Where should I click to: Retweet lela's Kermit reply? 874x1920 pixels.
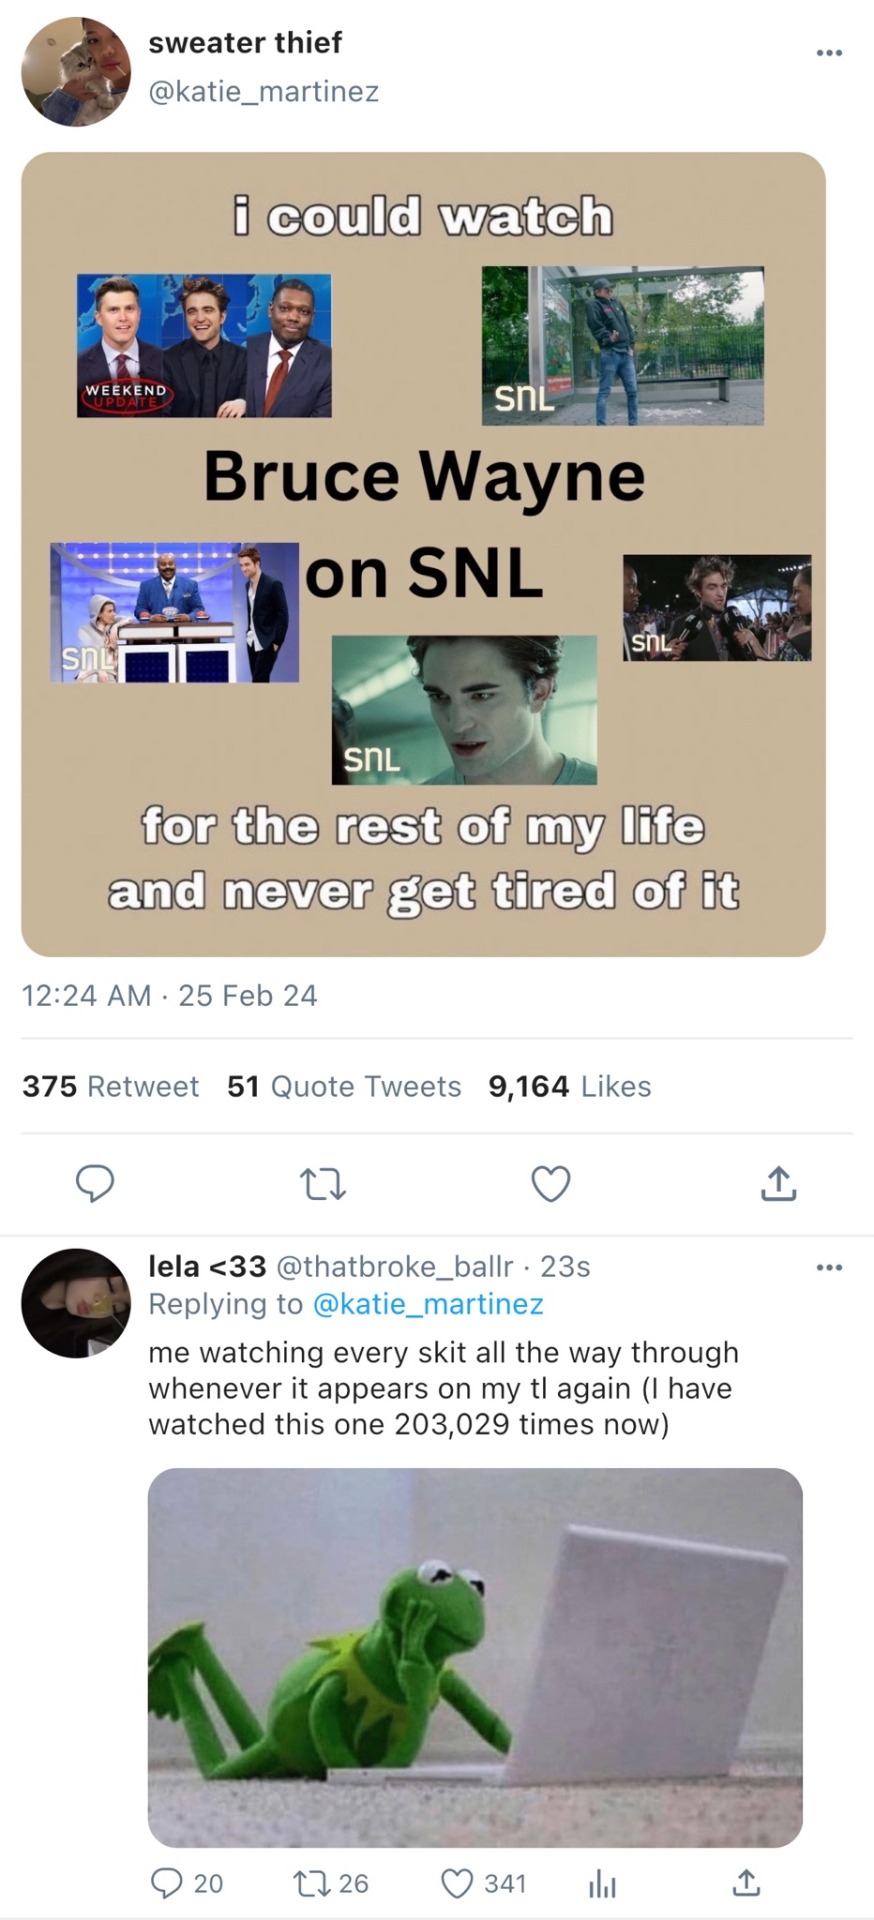(x=308, y=1884)
